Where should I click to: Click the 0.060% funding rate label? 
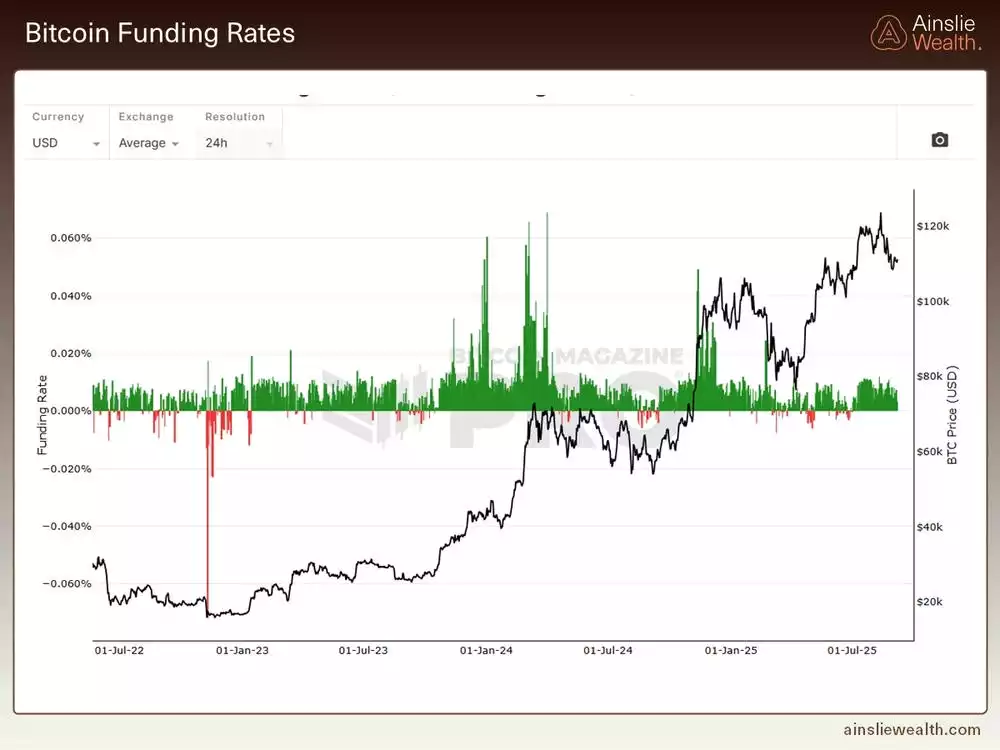[x=71, y=238]
